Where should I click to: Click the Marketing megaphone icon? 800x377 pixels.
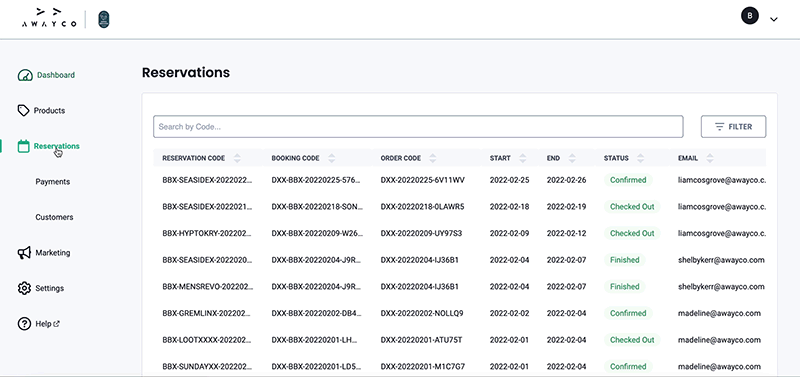tap(24, 253)
